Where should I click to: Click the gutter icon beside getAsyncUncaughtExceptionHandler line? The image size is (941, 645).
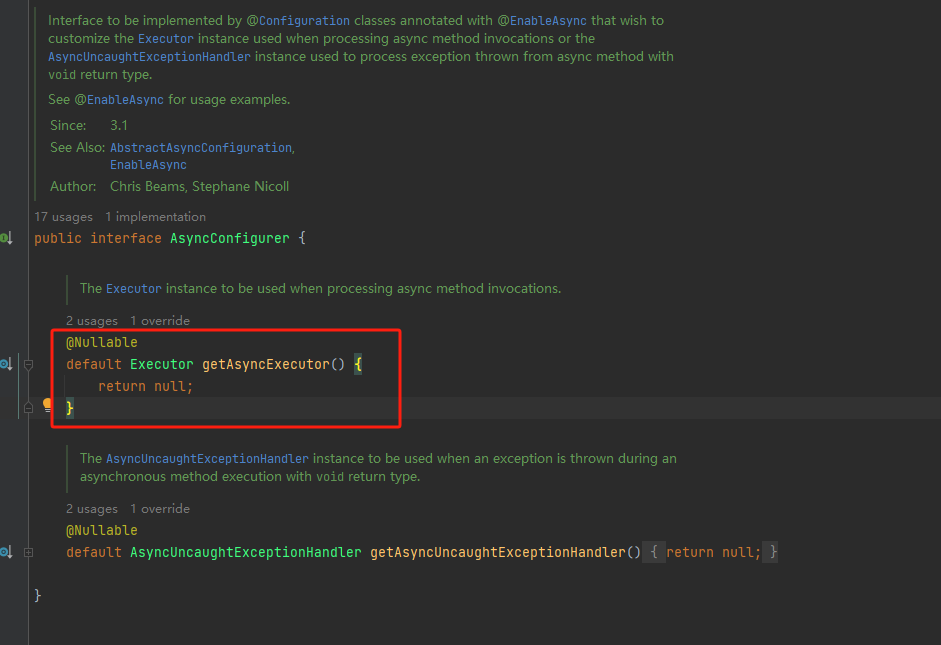click(x=4, y=551)
